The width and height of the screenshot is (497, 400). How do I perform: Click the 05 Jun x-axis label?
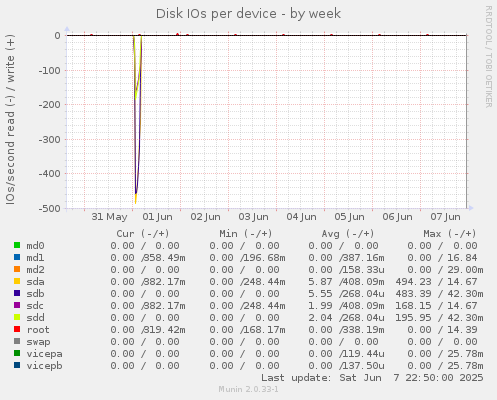click(x=349, y=217)
